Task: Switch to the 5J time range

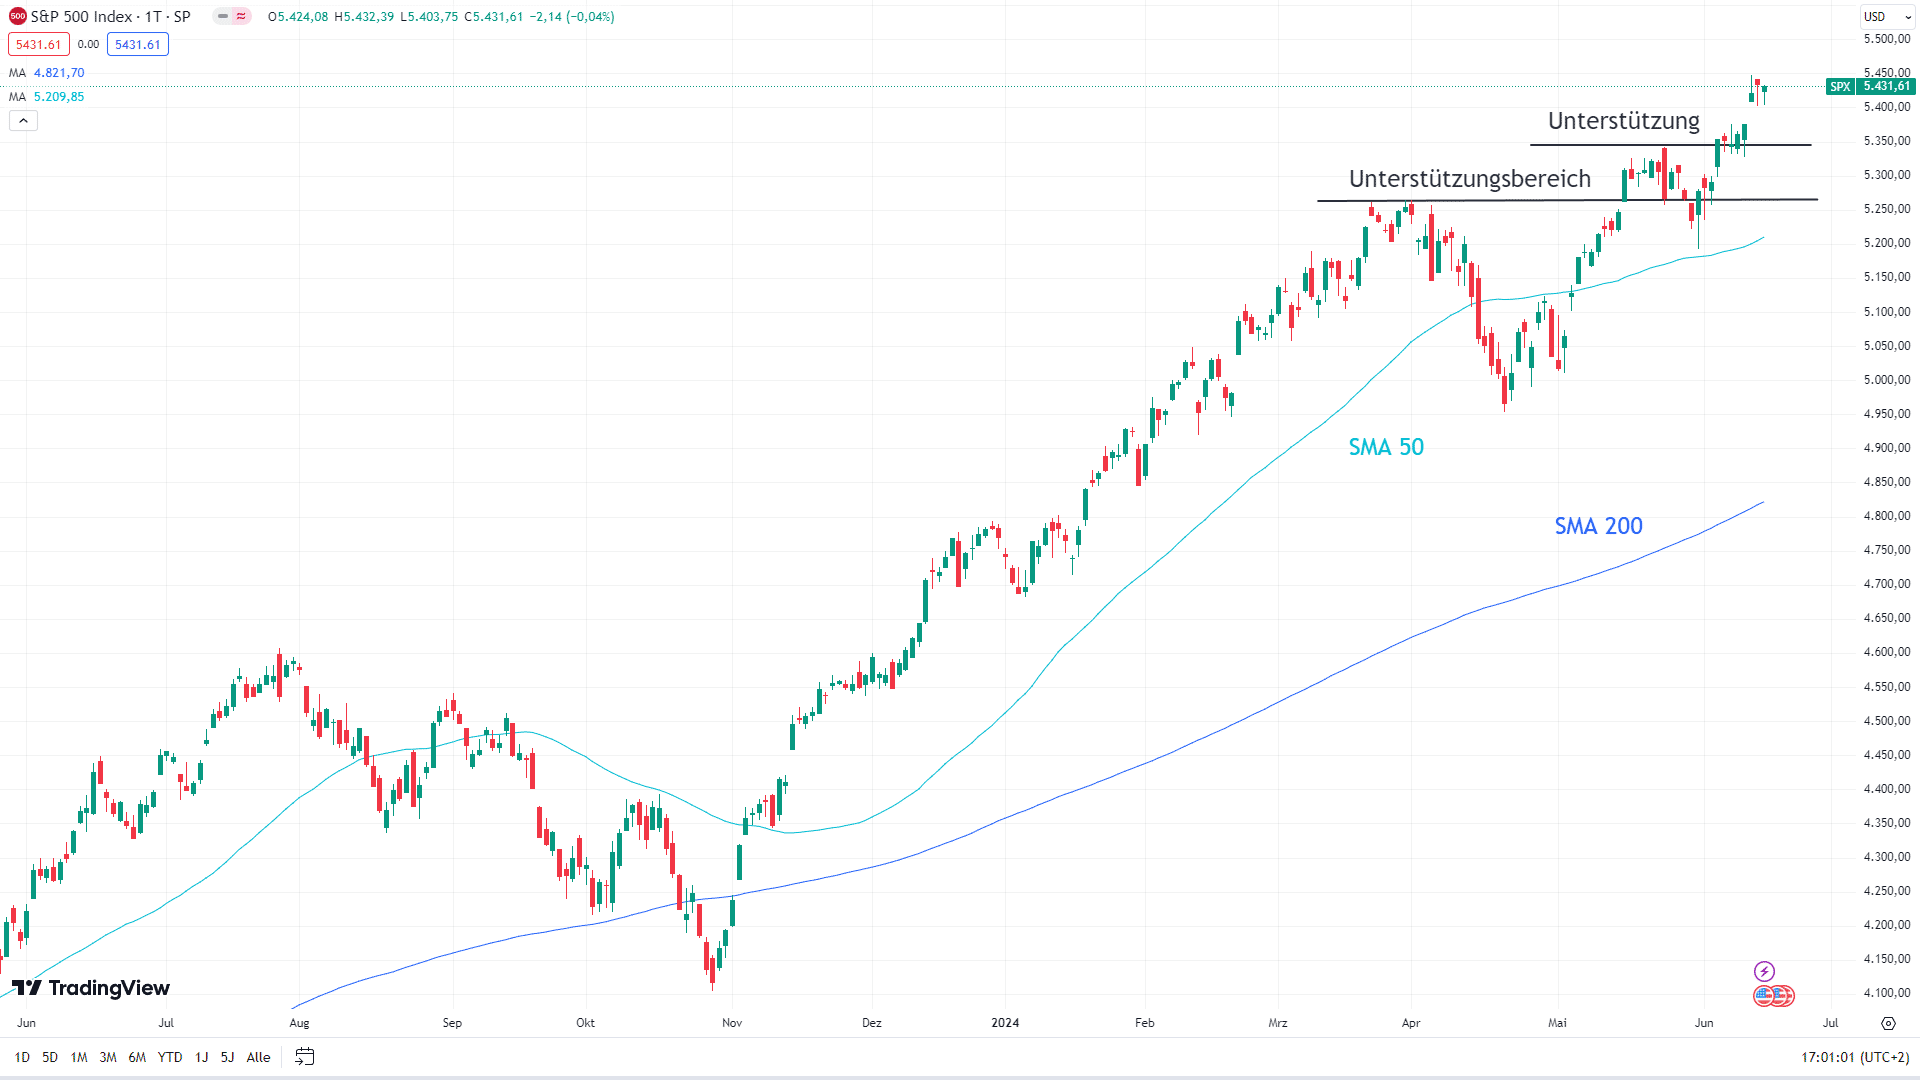Action: pyautogui.click(x=227, y=1057)
